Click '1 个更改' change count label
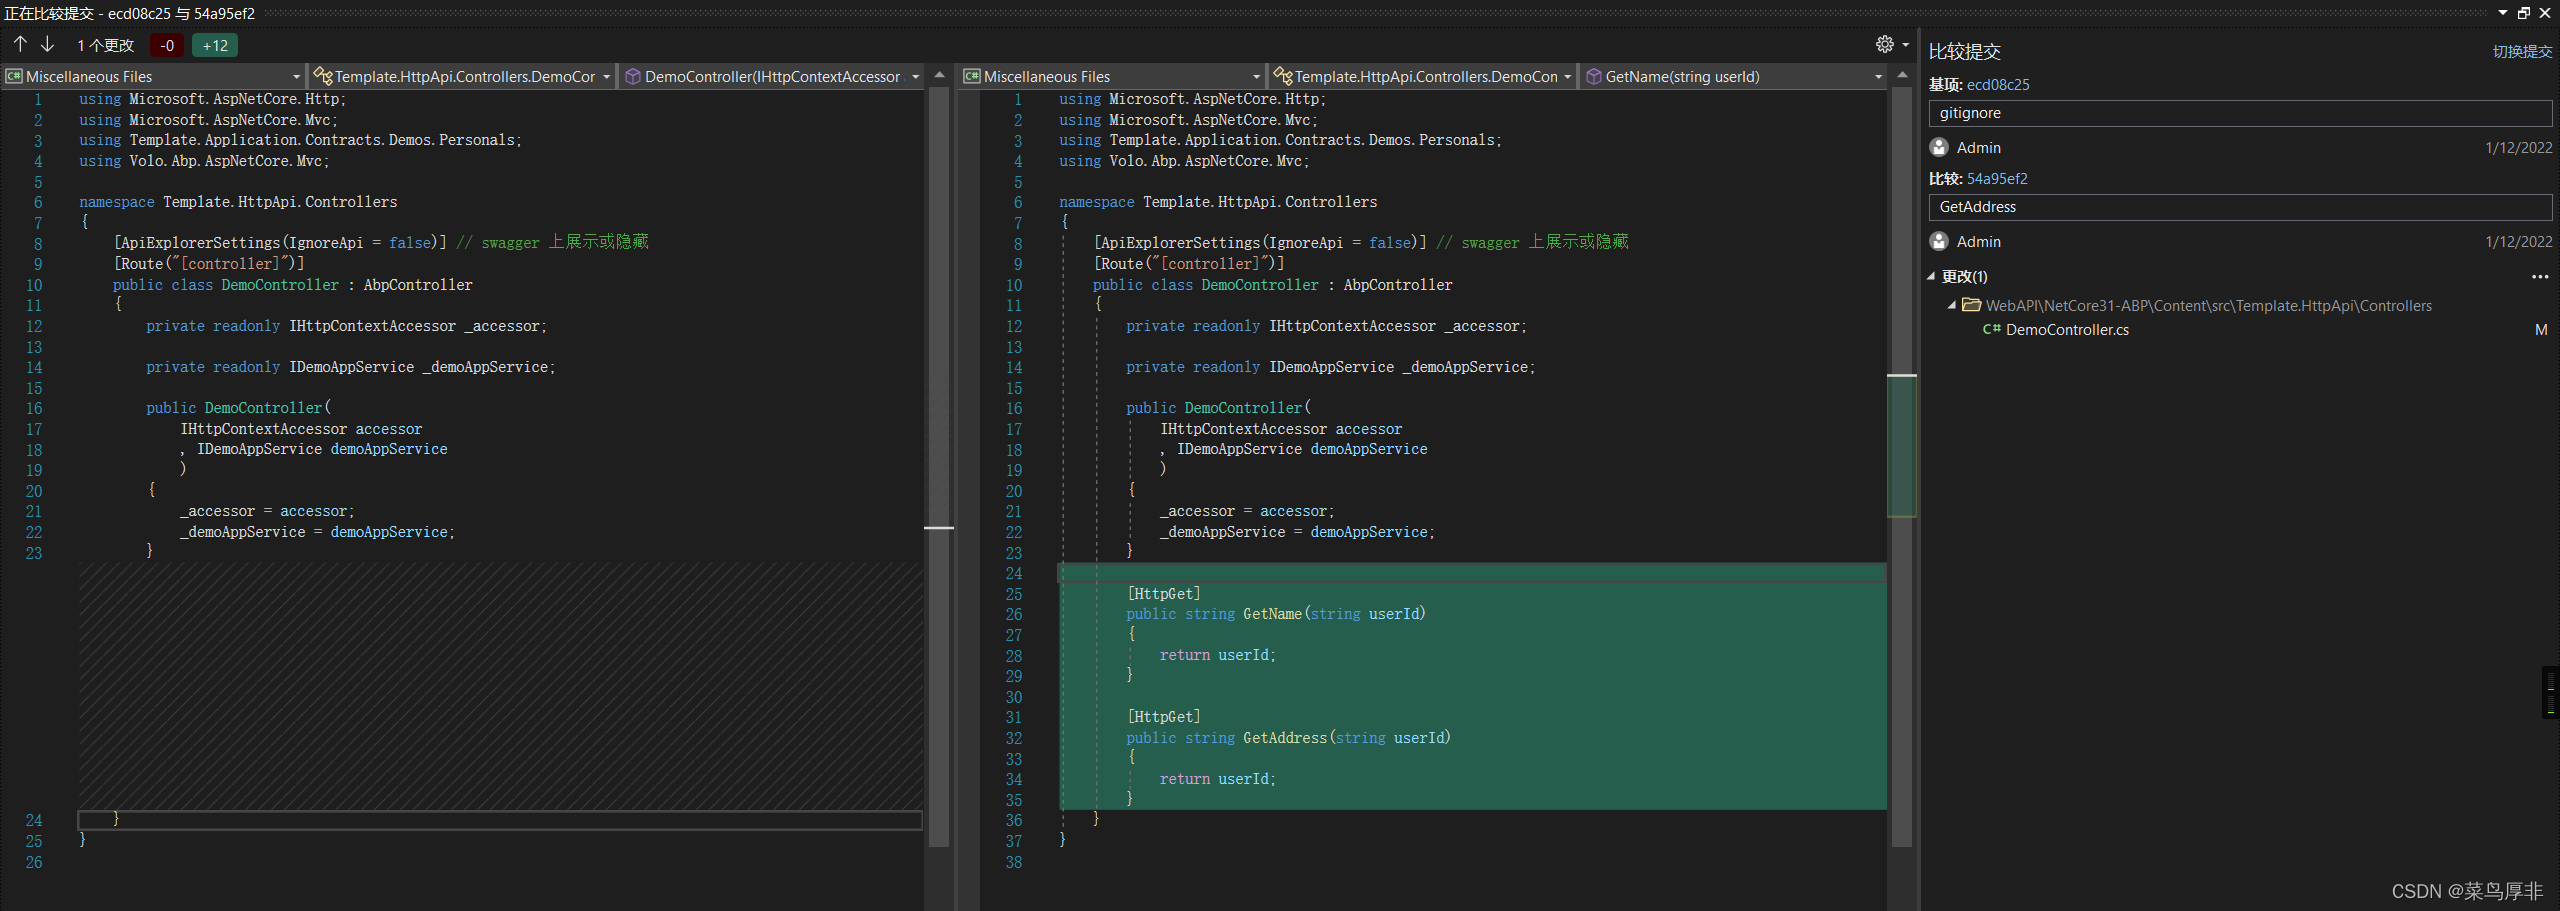 (x=106, y=45)
